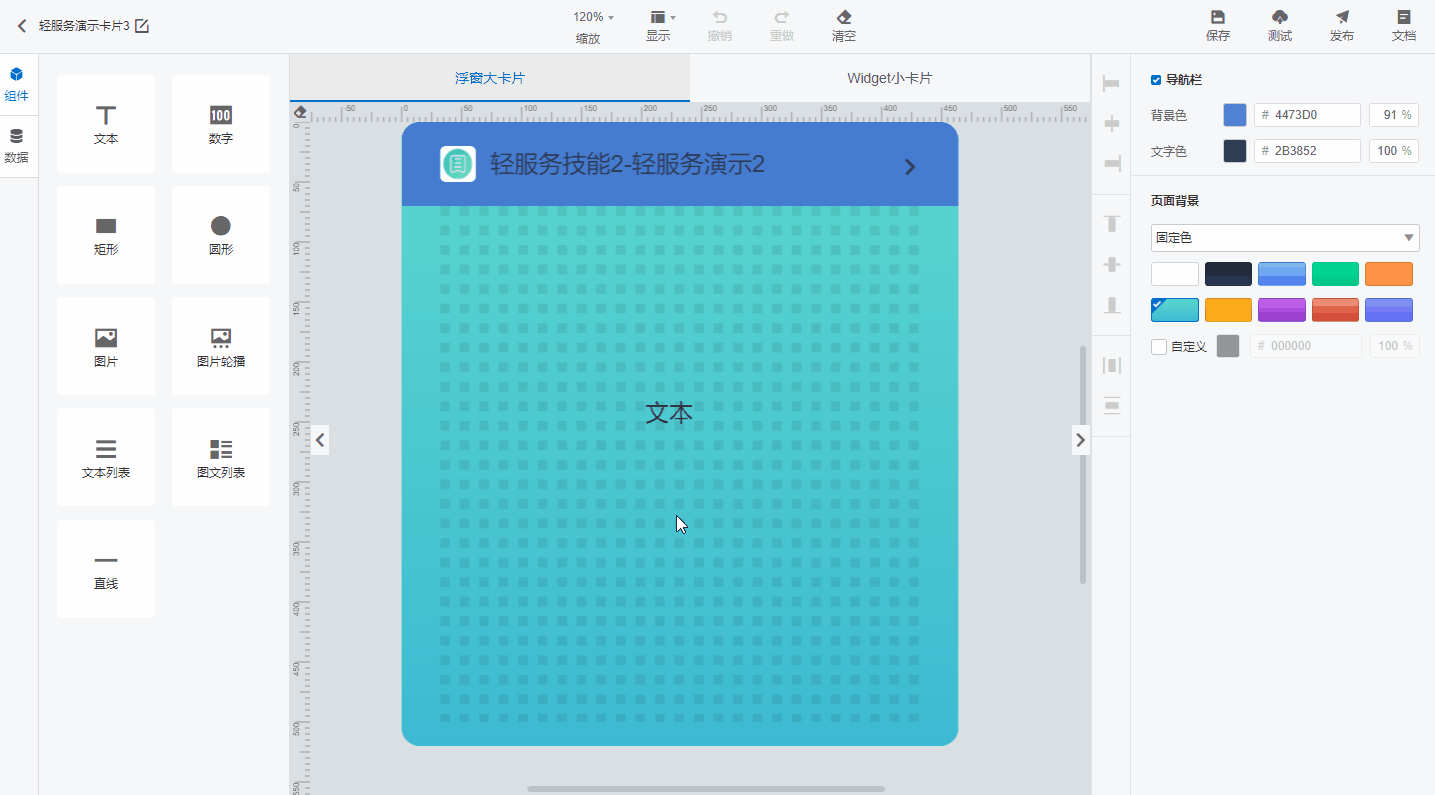This screenshot has width=1435, height=795.
Task: Click the 清空 eraser clear icon
Action: coord(843,17)
